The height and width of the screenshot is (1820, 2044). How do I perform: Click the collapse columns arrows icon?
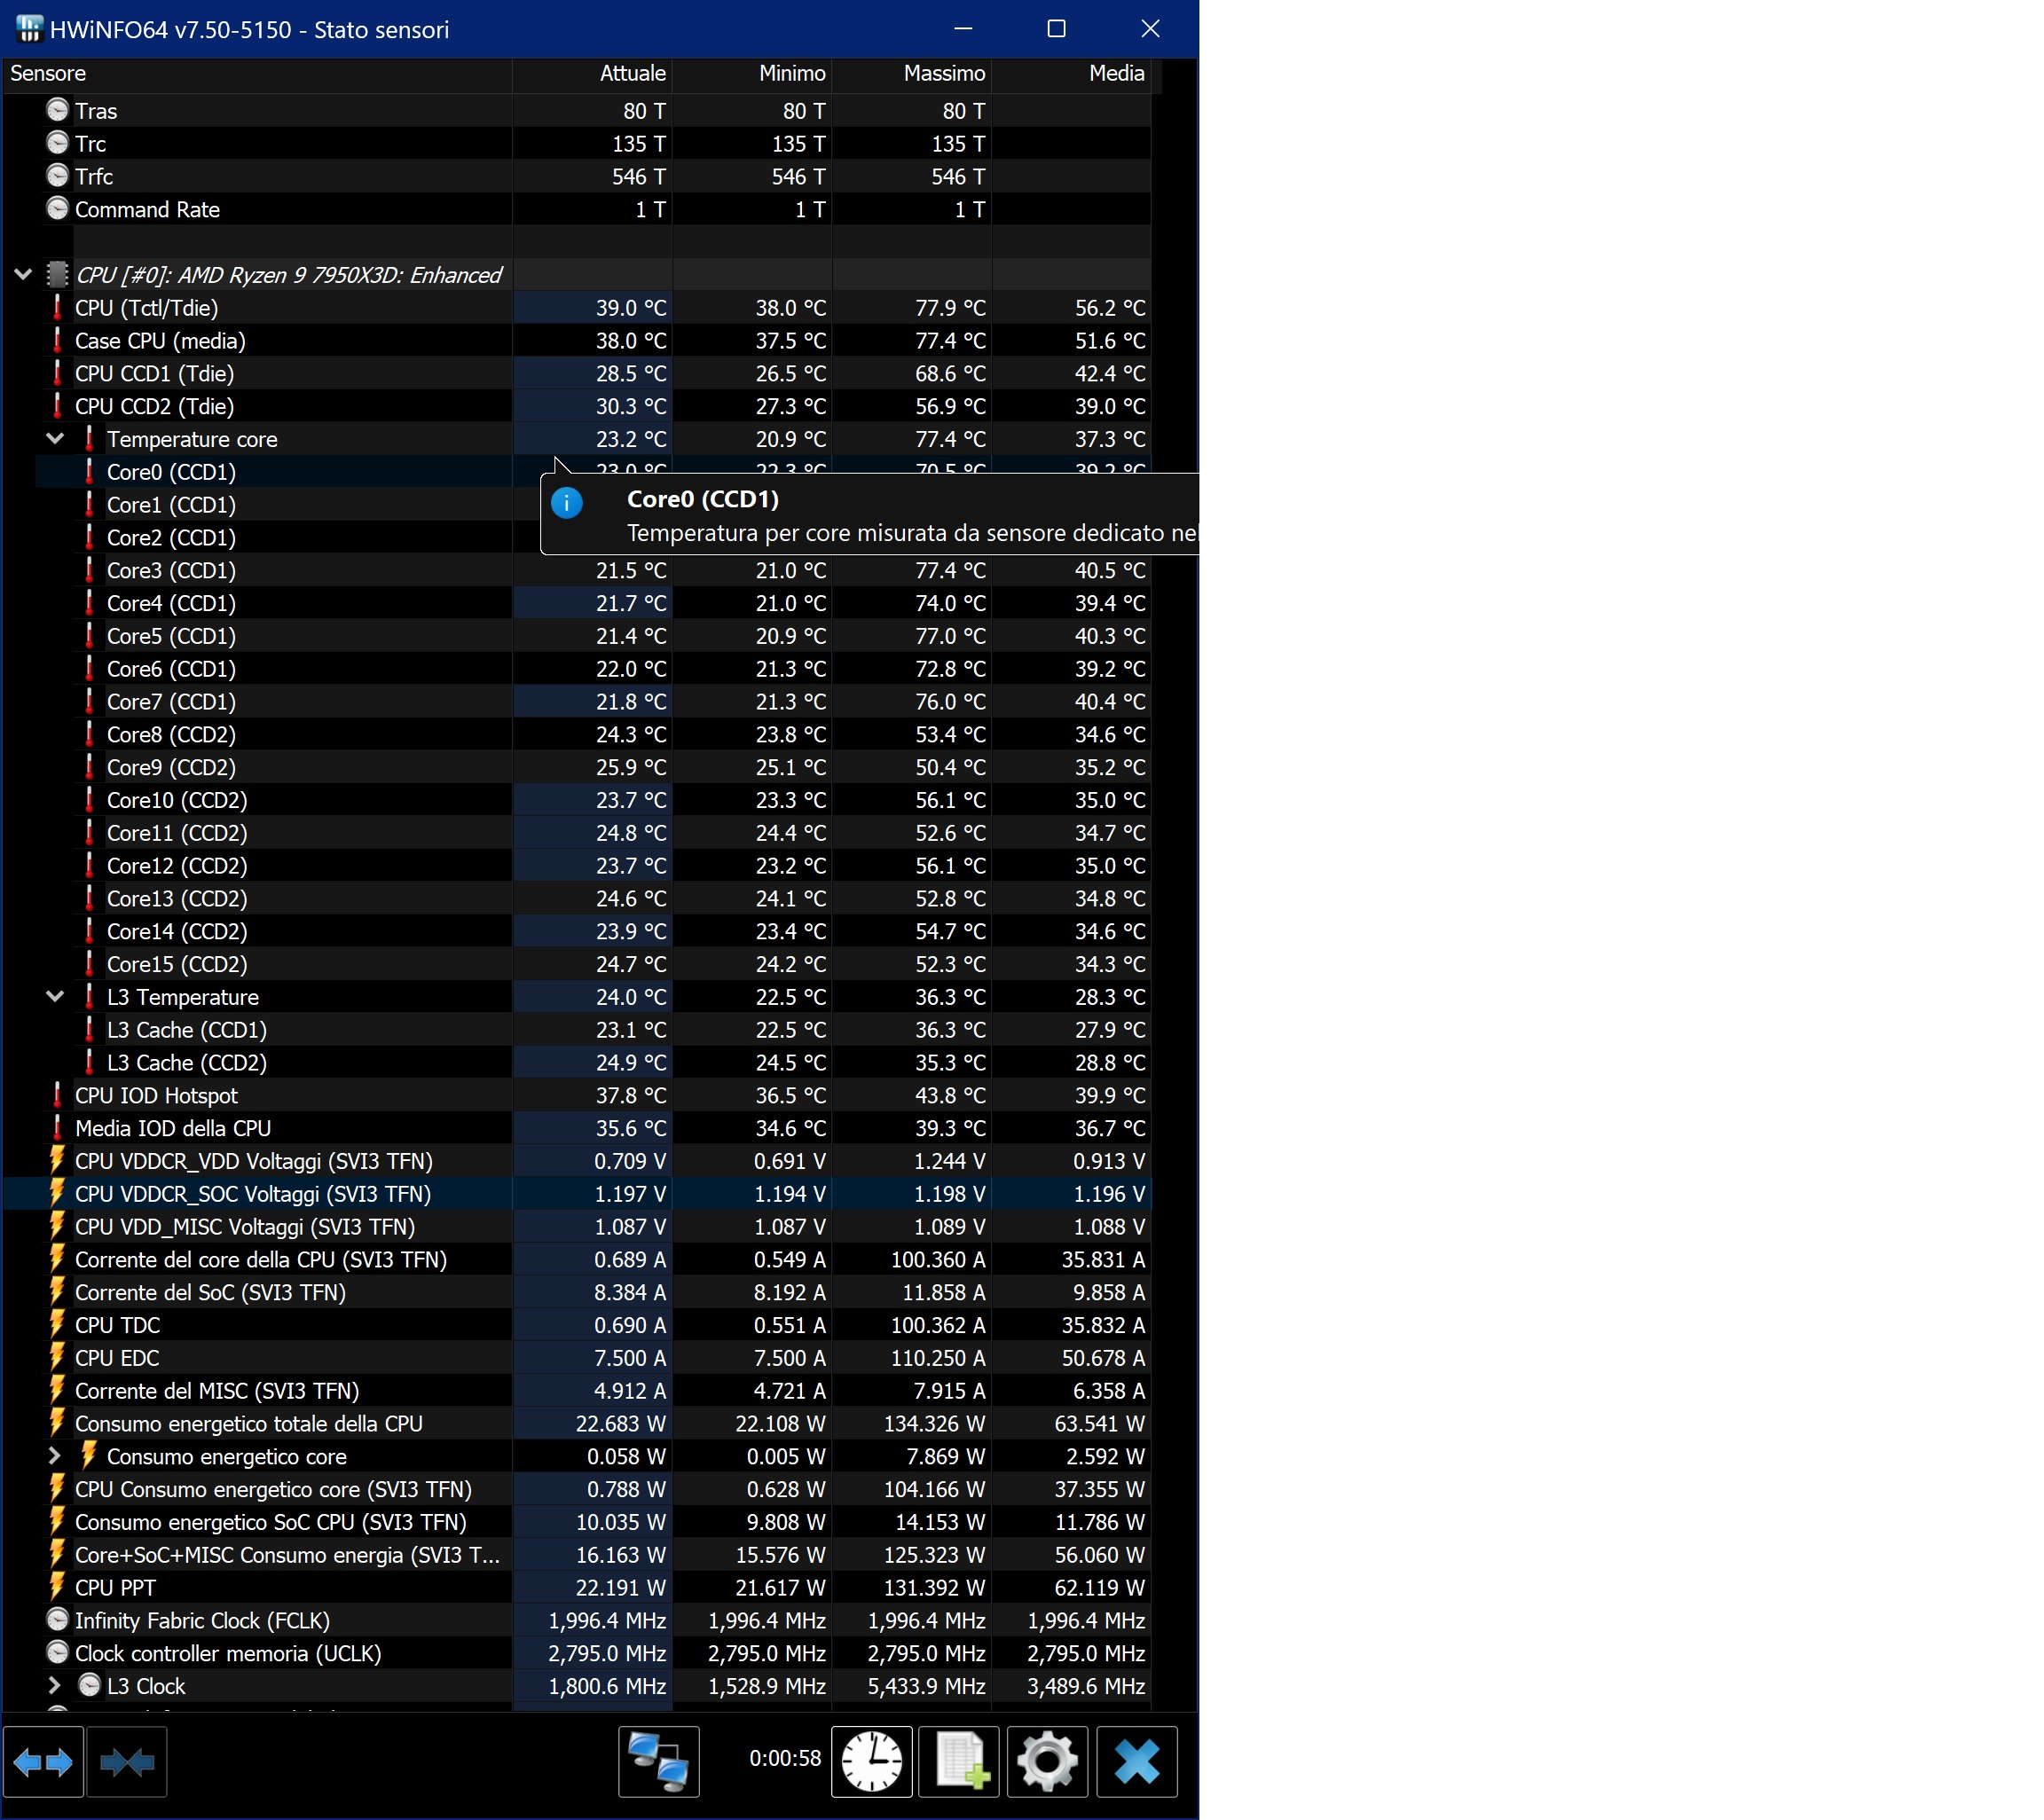tap(127, 1762)
